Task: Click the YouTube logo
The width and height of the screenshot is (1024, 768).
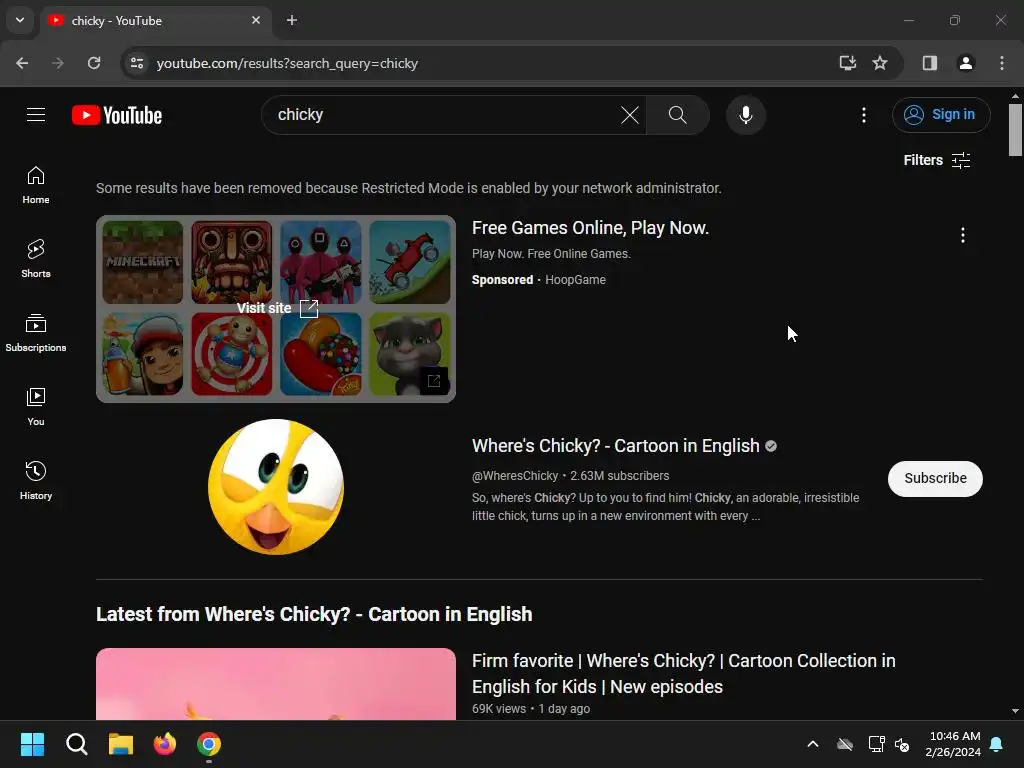Action: click(117, 116)
